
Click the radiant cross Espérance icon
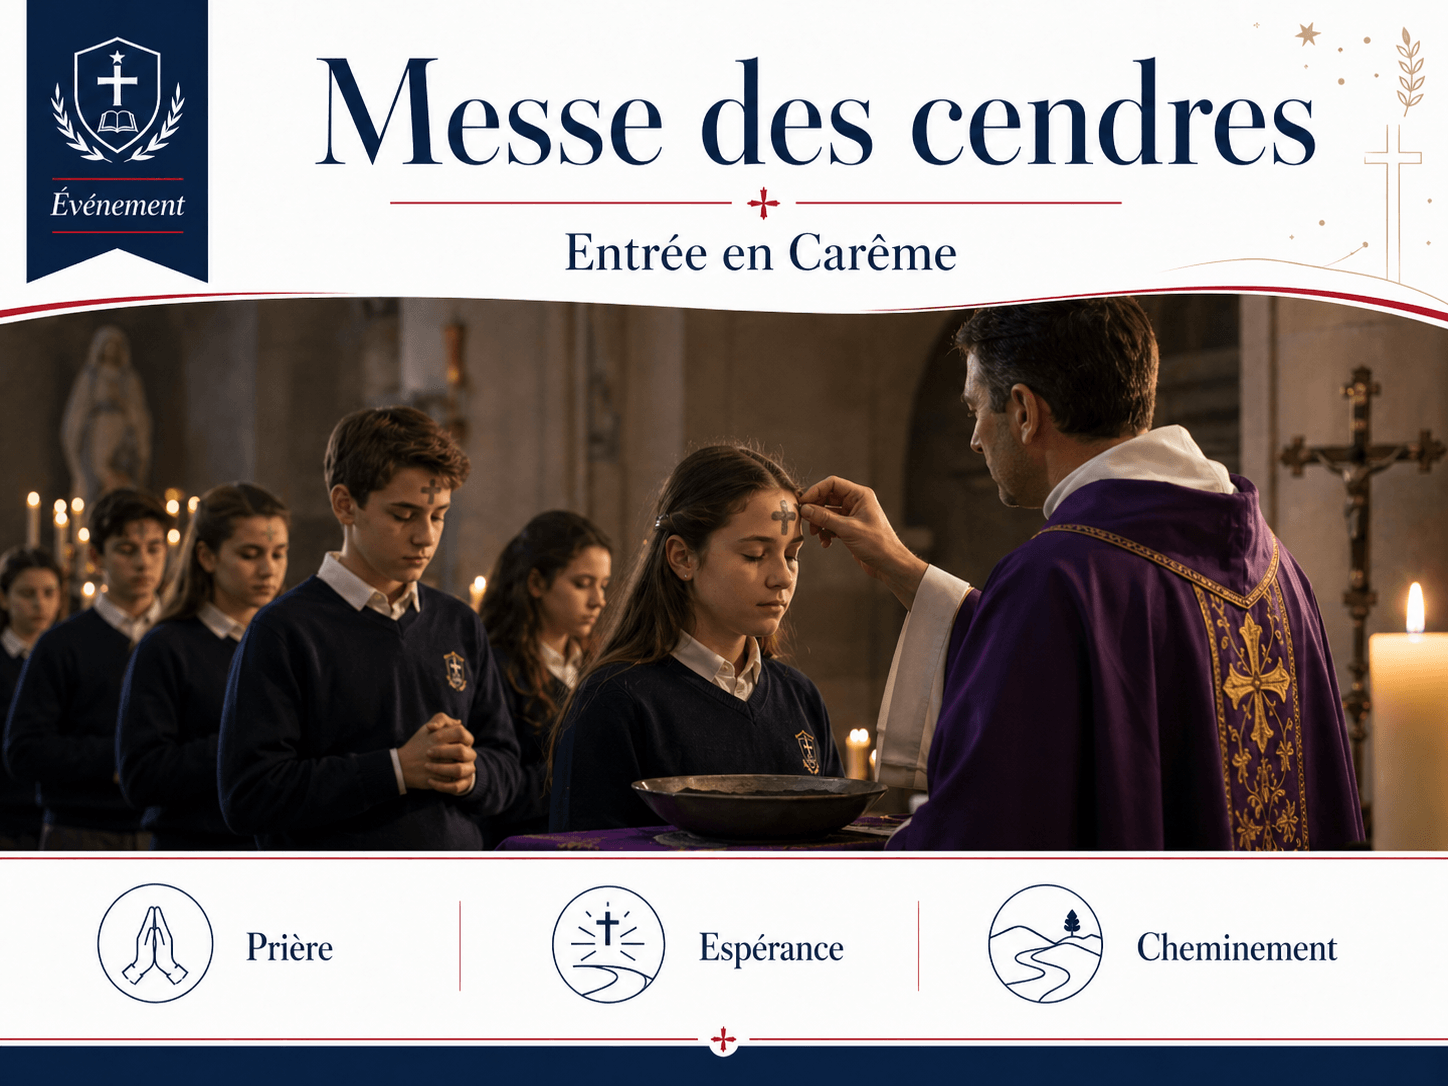(x=608, y=944)
